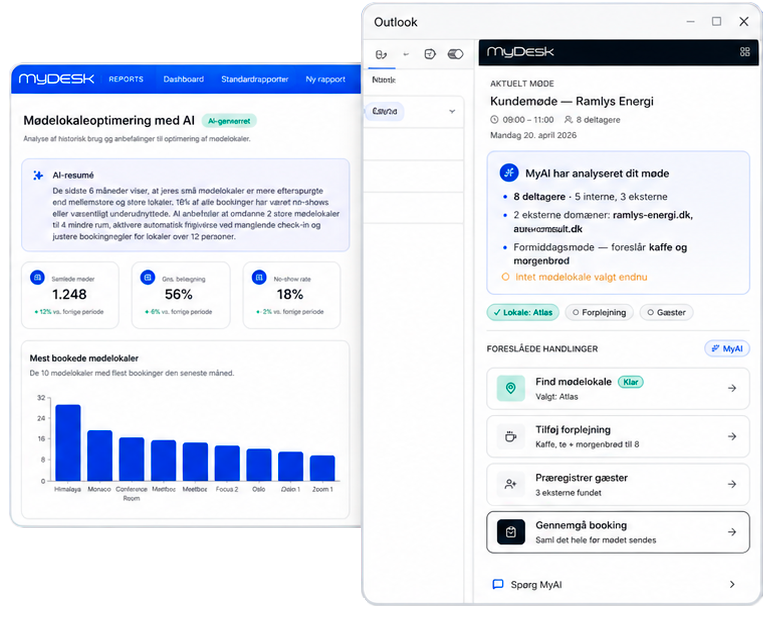Click the first Outlook toolbar icon
This screenshot has width=773, height=627.
[381, 54]
